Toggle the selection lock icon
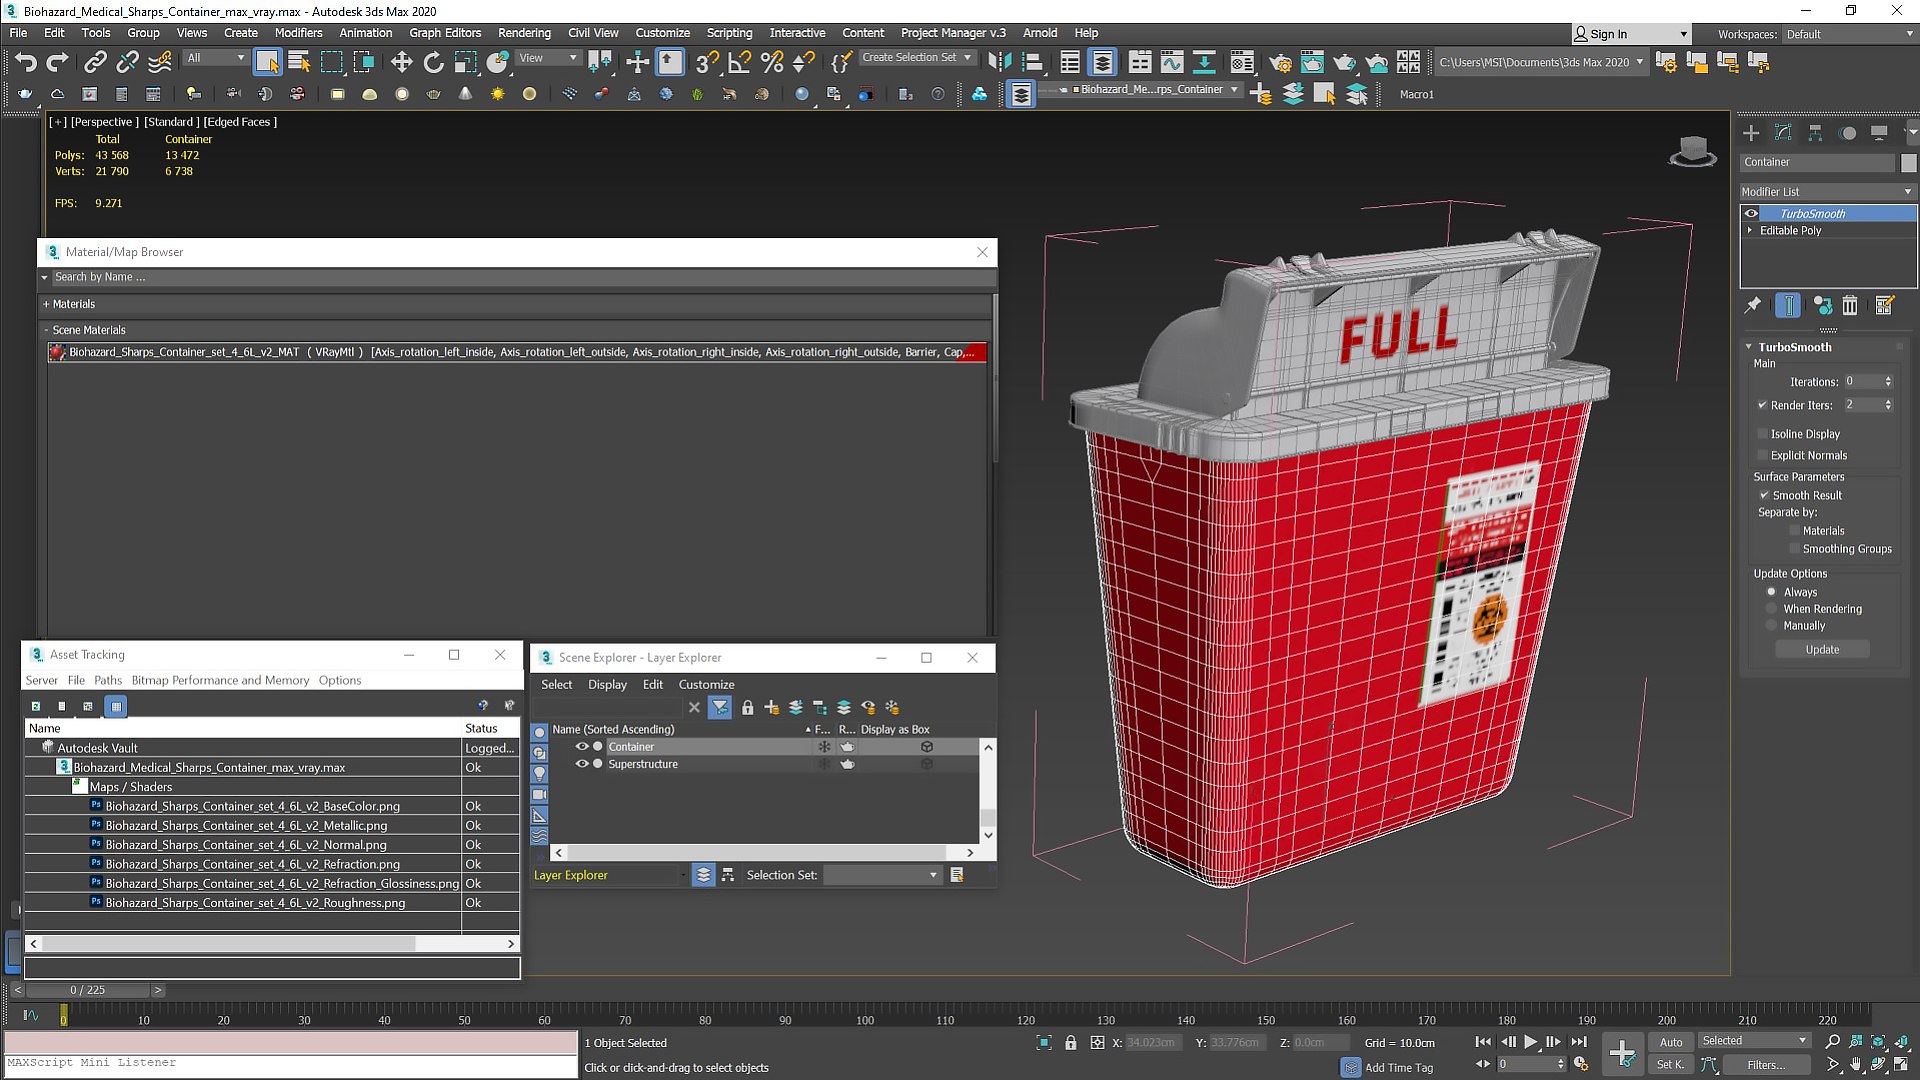1920x1080 pixels. coord(1070,1042)
